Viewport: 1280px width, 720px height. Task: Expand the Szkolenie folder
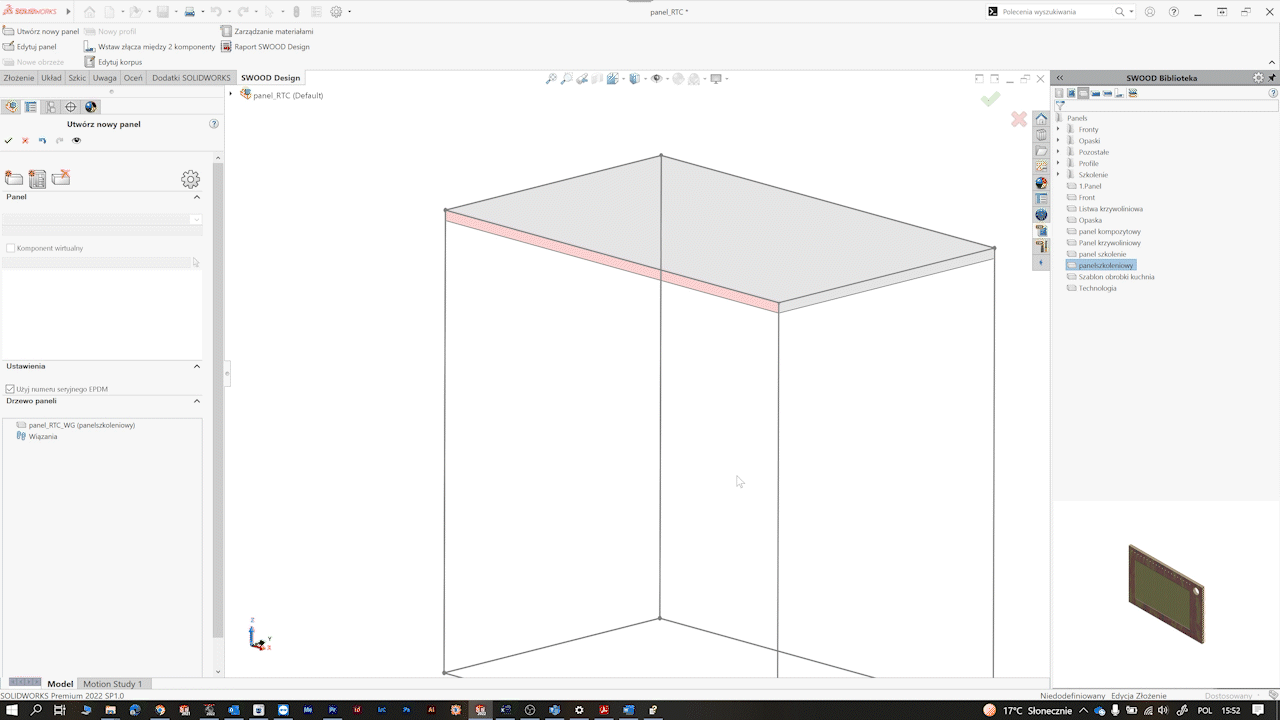coord(1058,174)
